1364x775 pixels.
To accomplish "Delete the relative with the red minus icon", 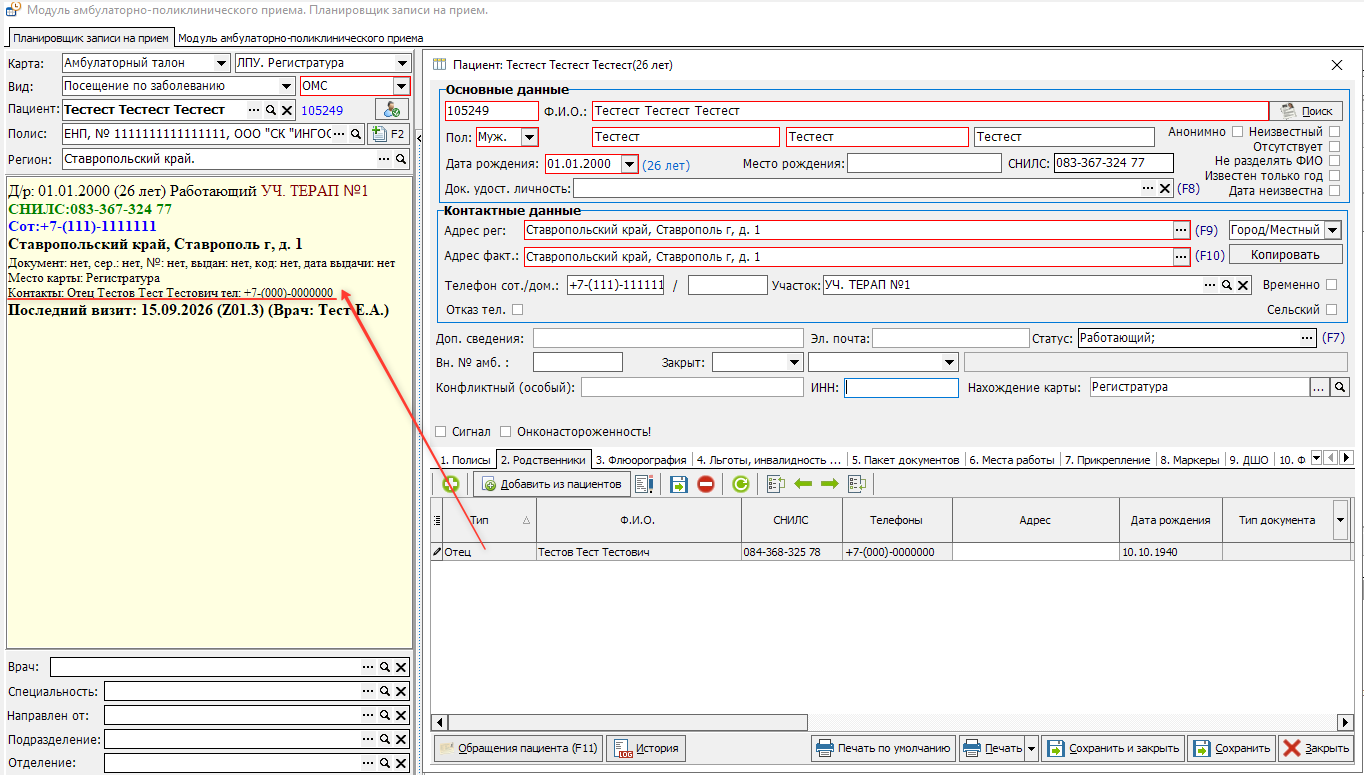I will point(706,484).
